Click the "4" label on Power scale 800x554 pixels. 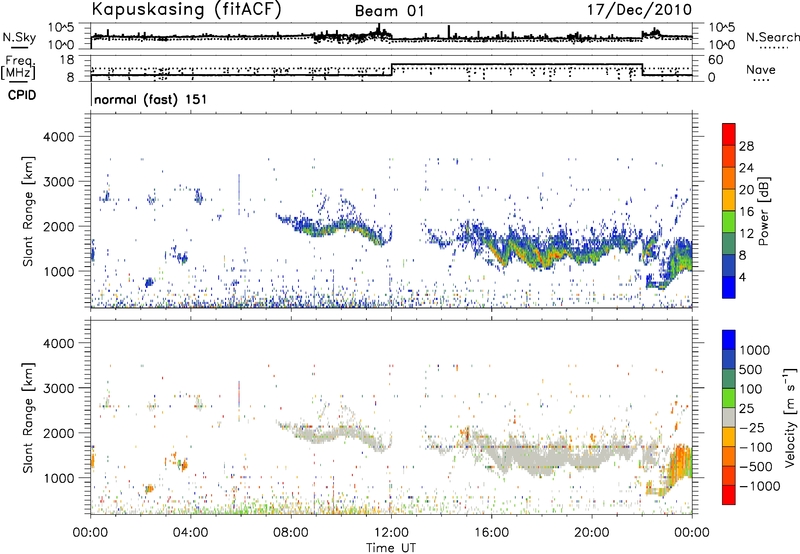tap(743, 278)
